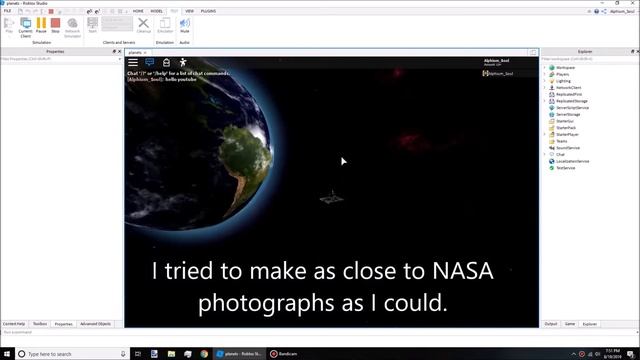
Task: Click the Workspace globe icon in Explorer
Action: point(551,67)
